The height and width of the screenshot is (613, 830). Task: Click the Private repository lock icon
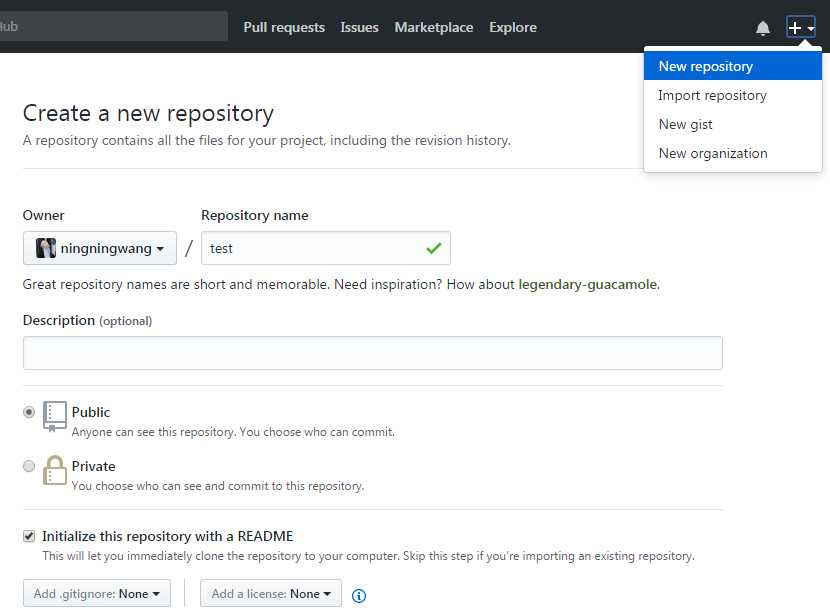[55, 470]
